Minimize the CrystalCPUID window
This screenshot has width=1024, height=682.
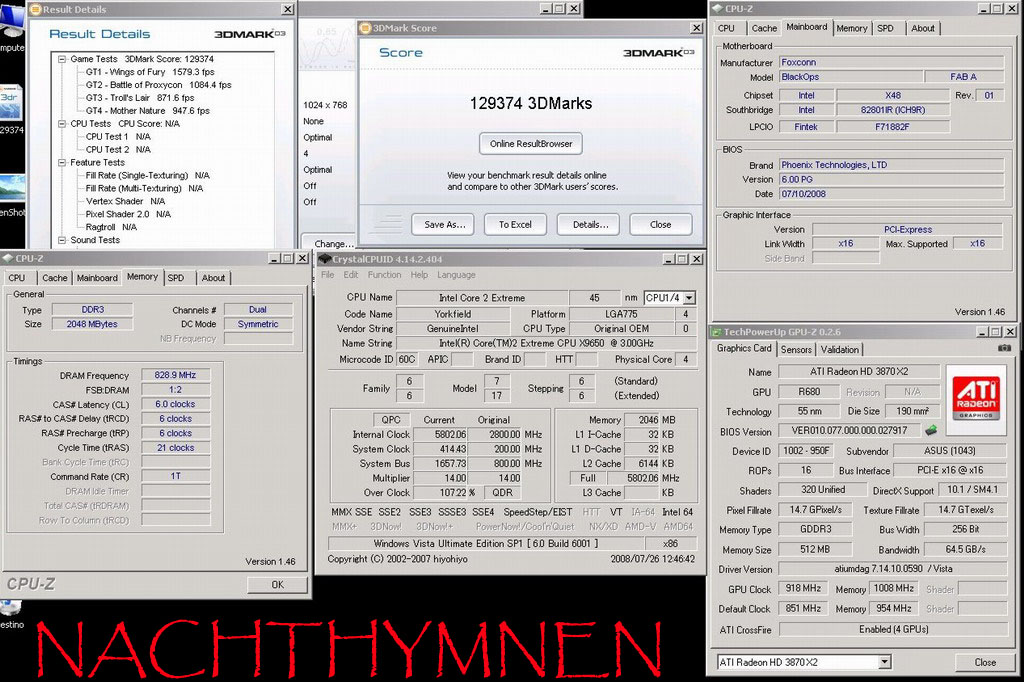coord(669,259)
